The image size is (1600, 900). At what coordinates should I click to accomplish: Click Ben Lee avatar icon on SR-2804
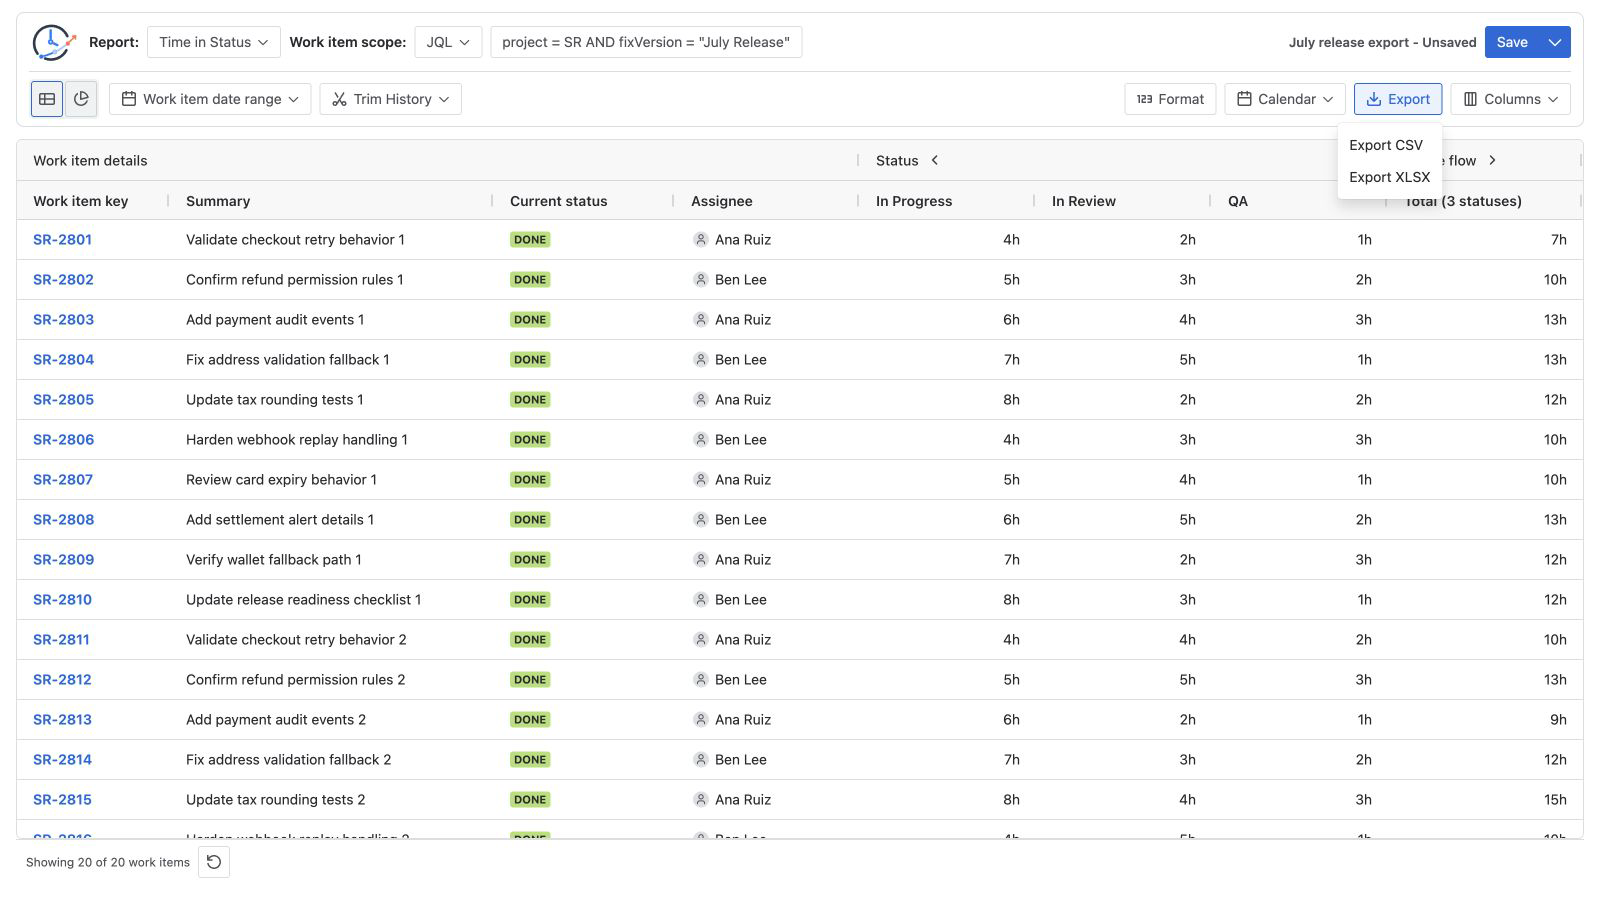[x=701, y=360]
